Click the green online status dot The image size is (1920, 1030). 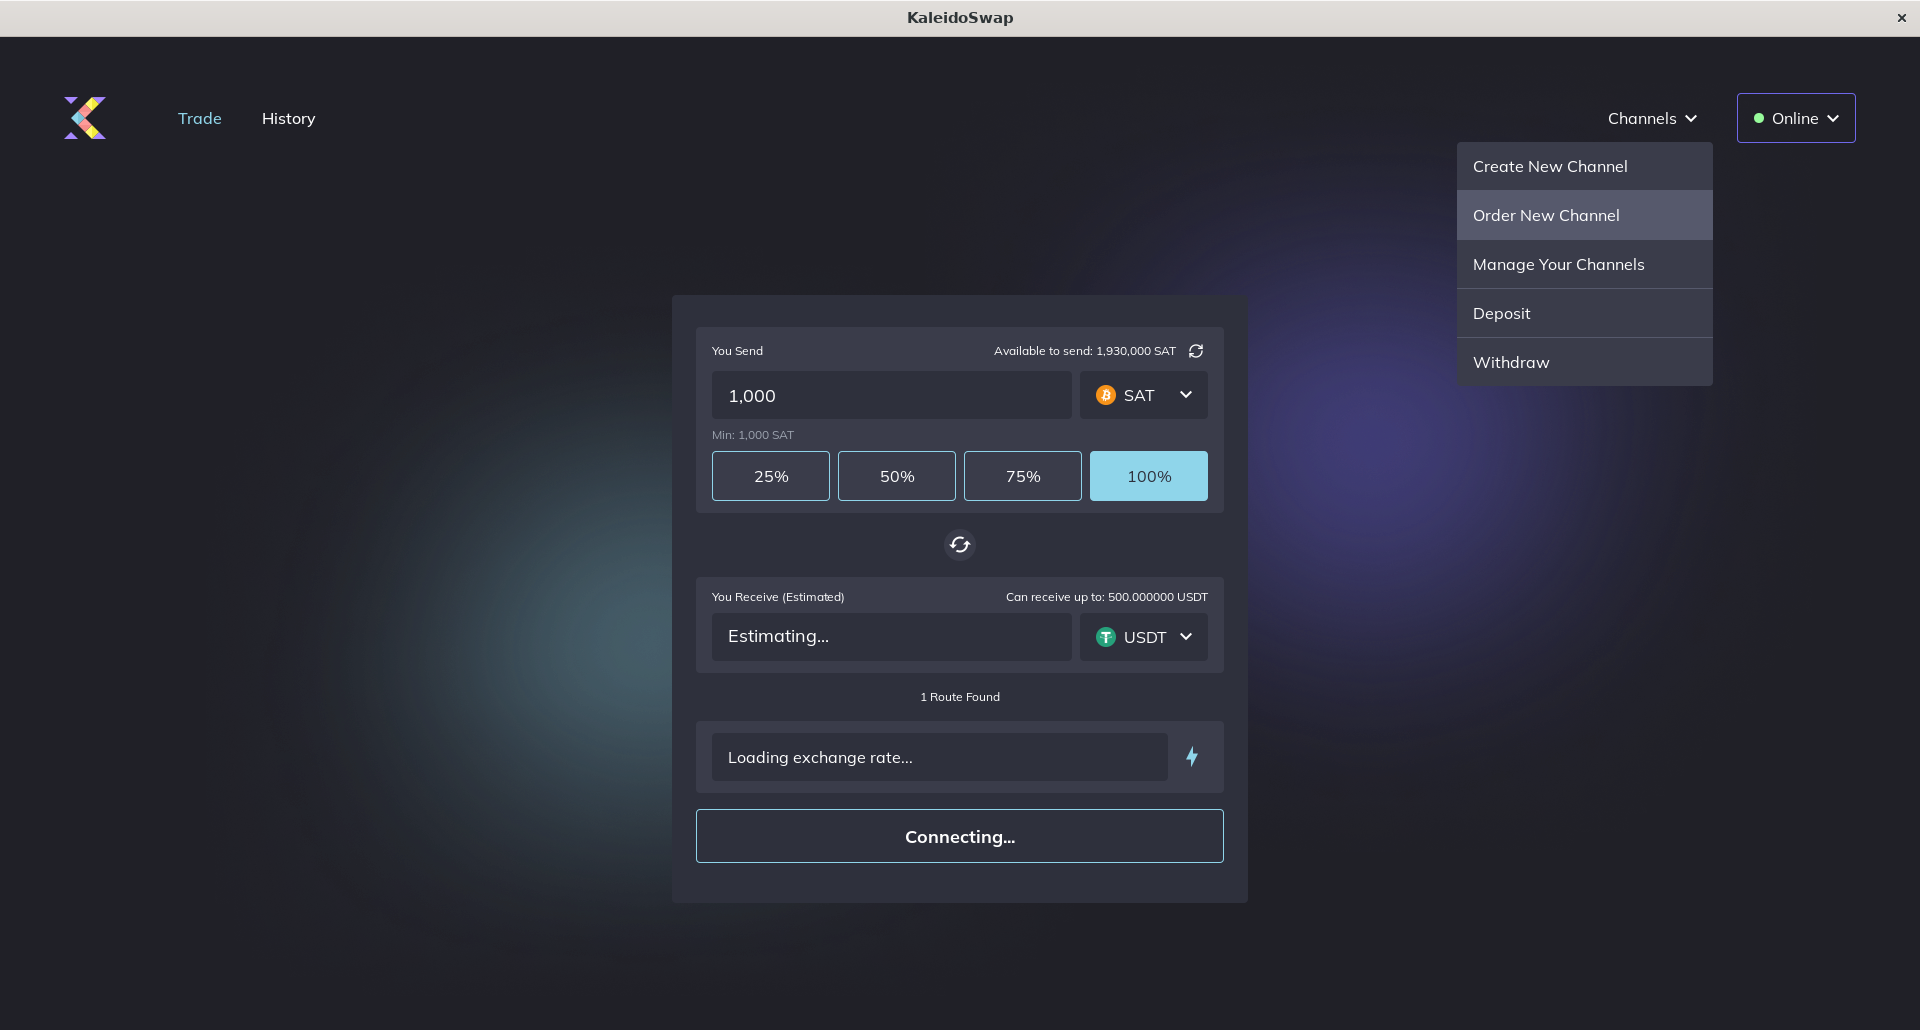[1759, 118]
